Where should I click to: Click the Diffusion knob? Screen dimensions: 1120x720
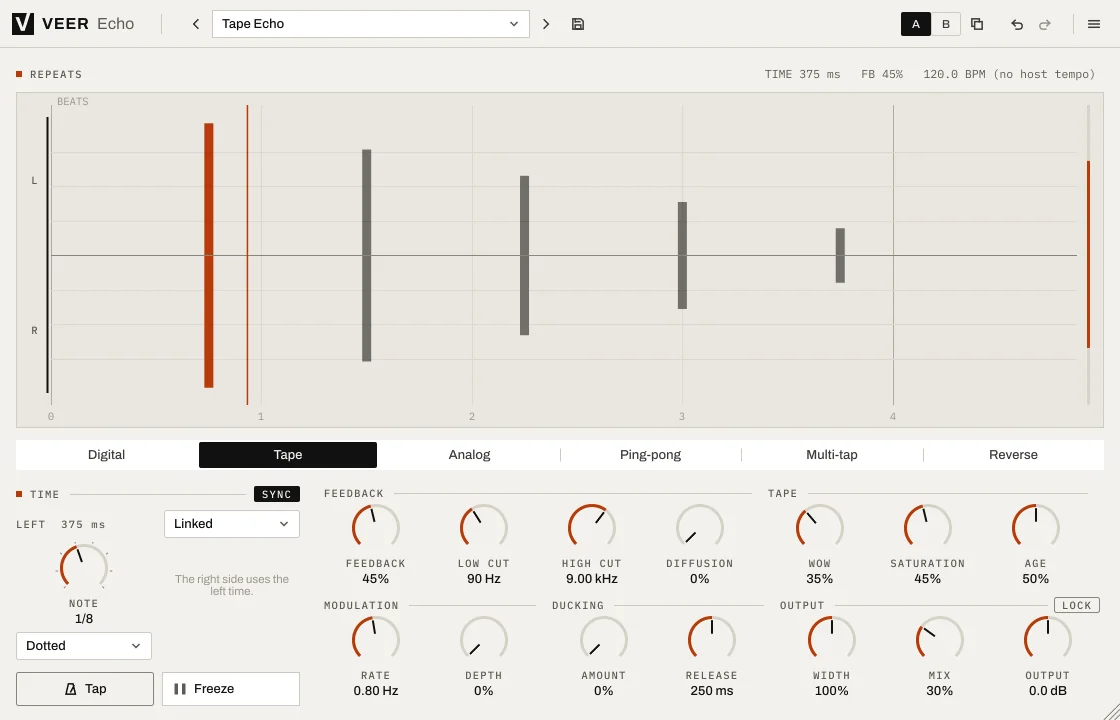click(699, 528)
